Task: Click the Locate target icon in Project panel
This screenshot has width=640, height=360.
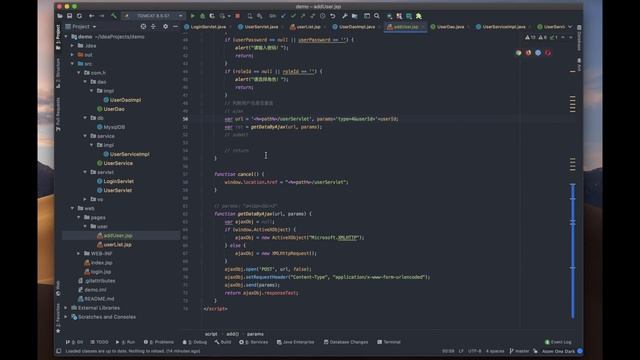Action: pos(143,27)
